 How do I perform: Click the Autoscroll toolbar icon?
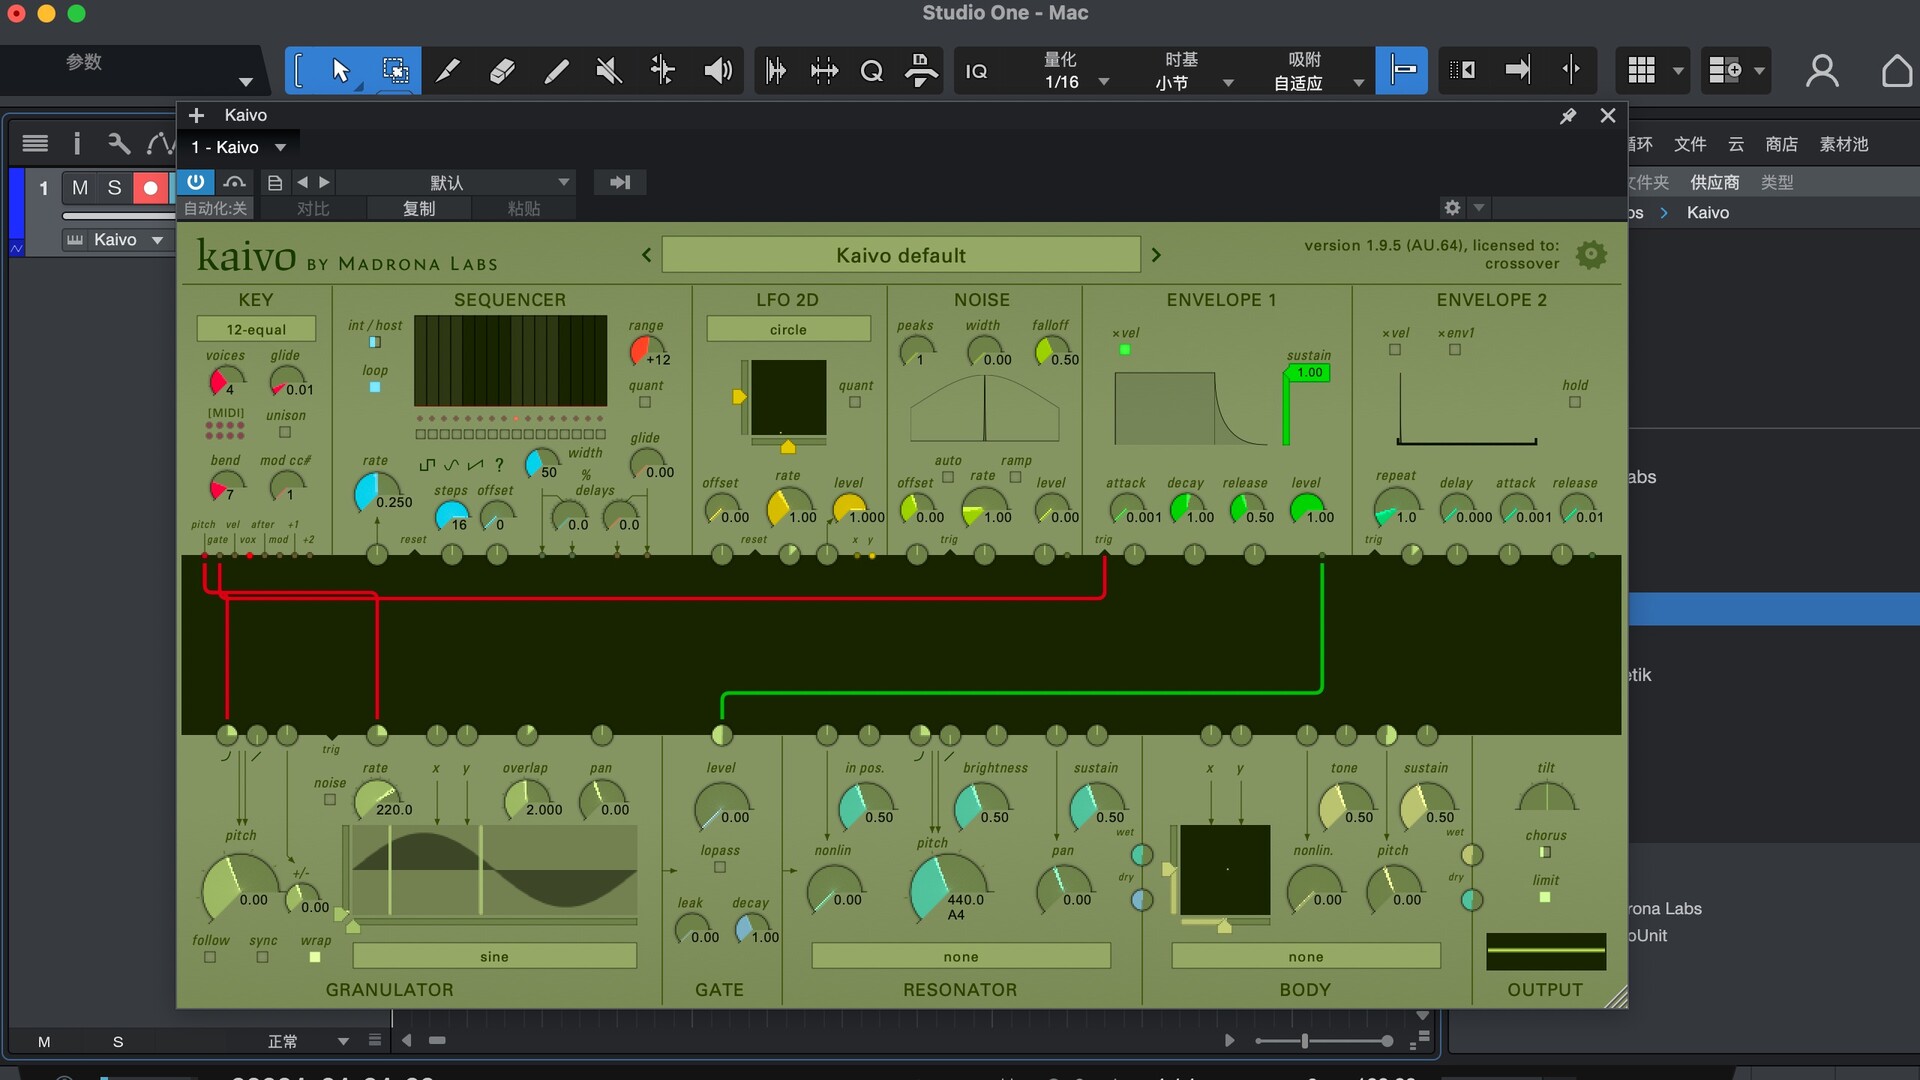click(x=1518, y=71)
